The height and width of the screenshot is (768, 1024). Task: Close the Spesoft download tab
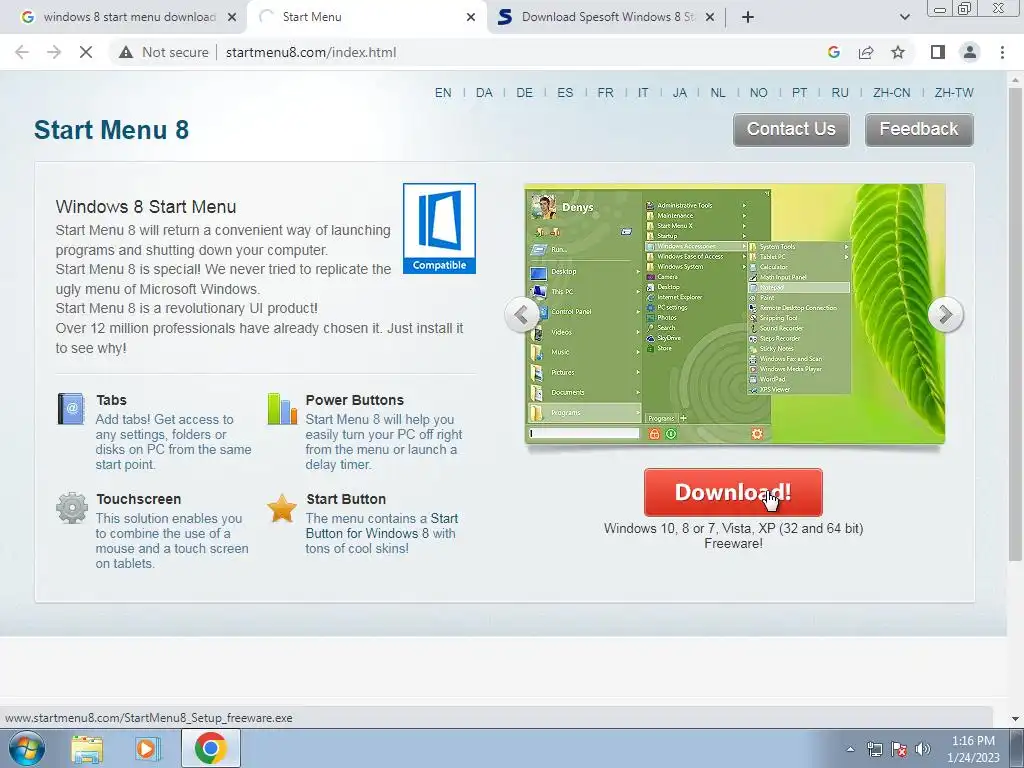pos(710,17)
